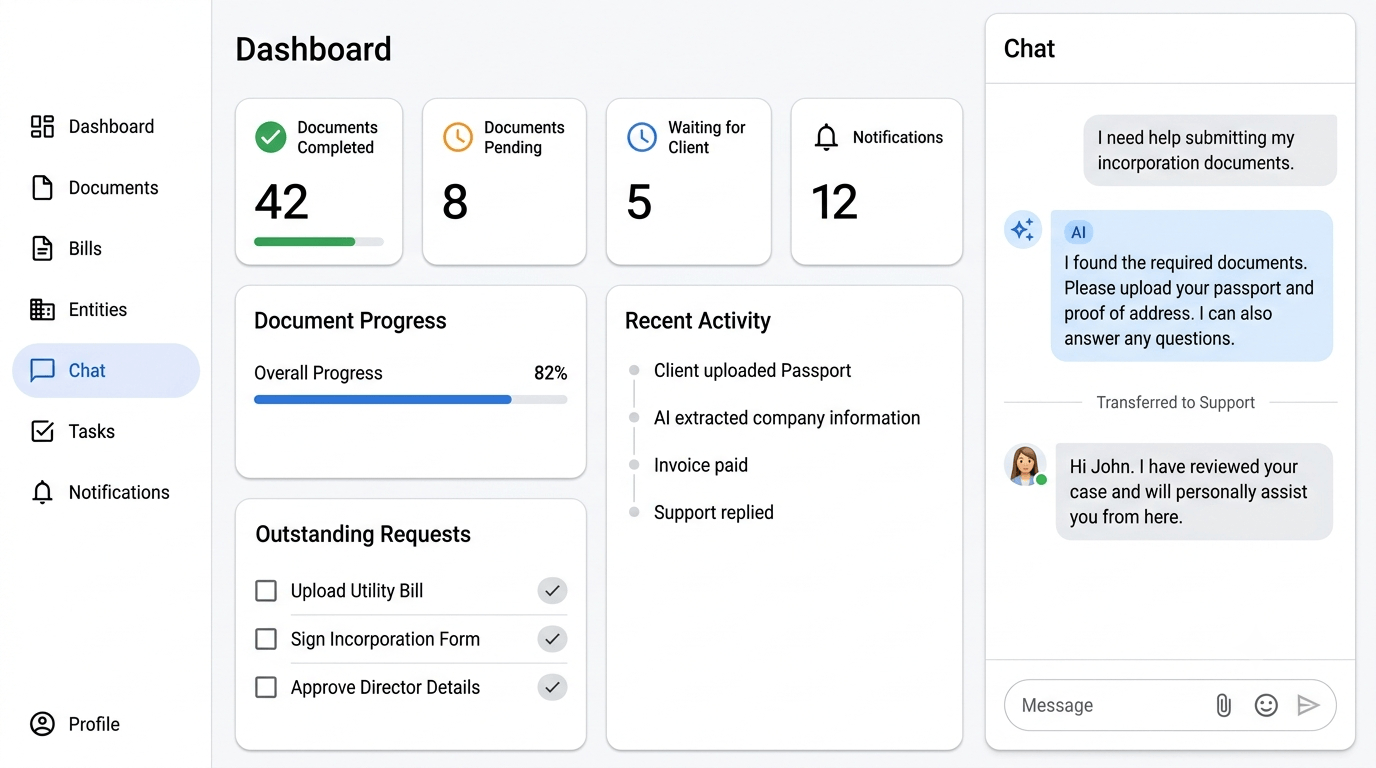This screenshot has width=1376, height=768.
Task: Open Bills in the sidebar
Action: [x=106, y=248]
